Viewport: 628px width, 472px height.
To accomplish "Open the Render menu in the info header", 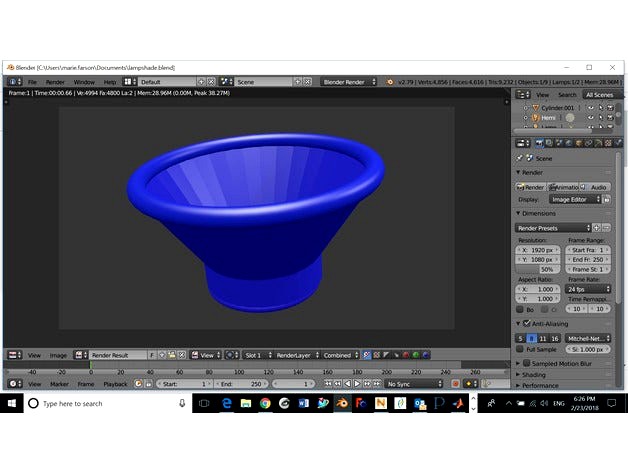I will click(x=55, y=82).
